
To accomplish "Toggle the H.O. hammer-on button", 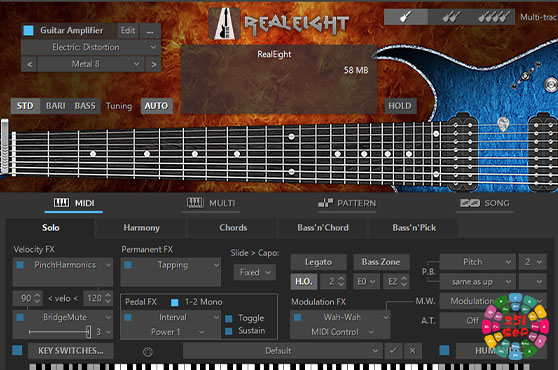I will [x=304, y=282].
